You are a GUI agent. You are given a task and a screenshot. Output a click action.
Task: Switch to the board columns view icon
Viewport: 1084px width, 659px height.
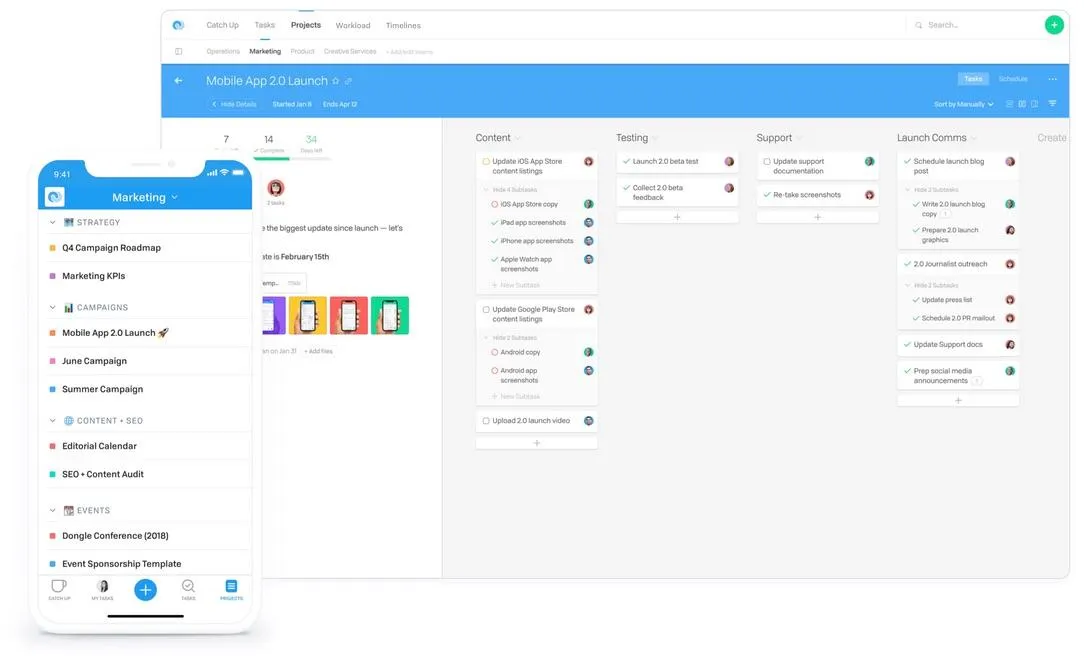click(x=1022, y=104)
